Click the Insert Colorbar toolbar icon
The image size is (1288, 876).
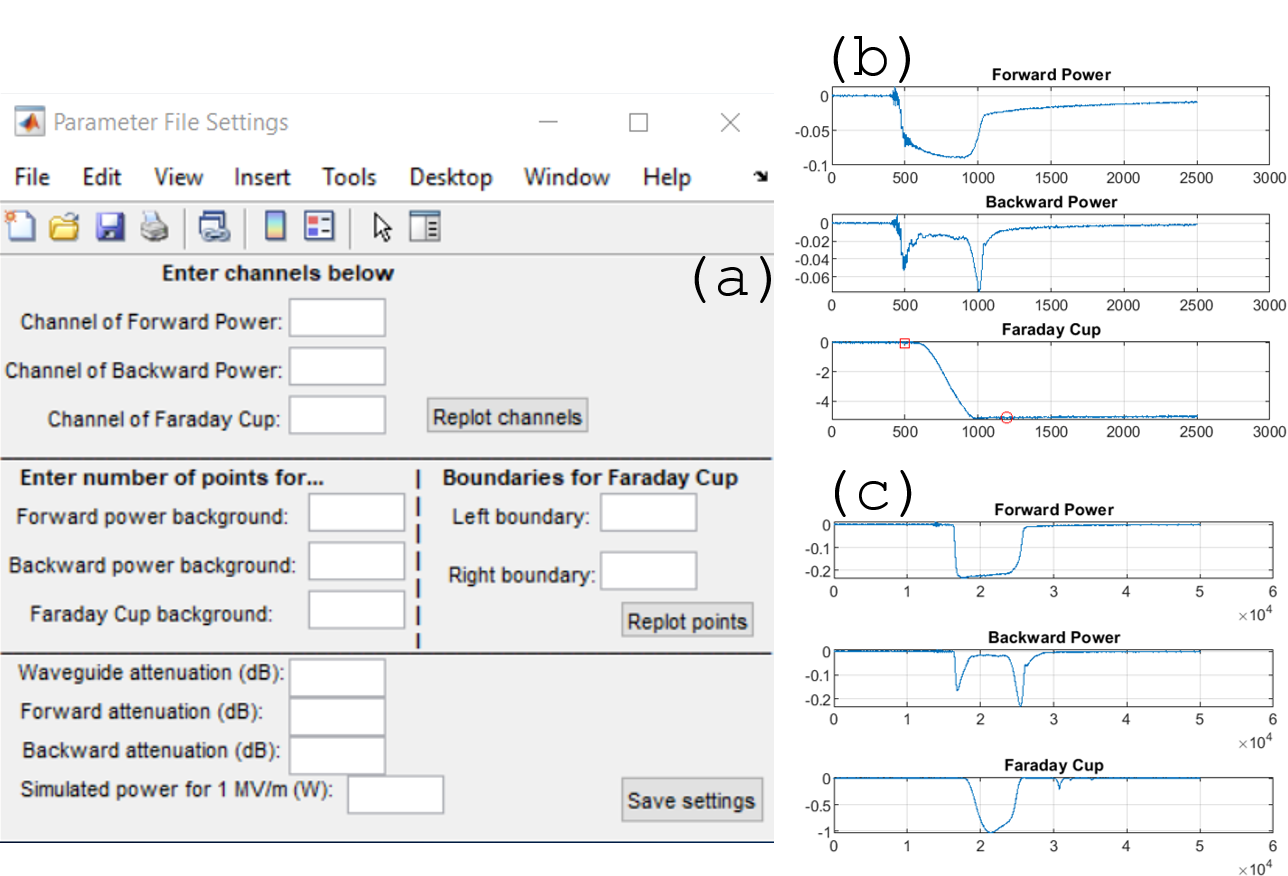coord(275,228)
